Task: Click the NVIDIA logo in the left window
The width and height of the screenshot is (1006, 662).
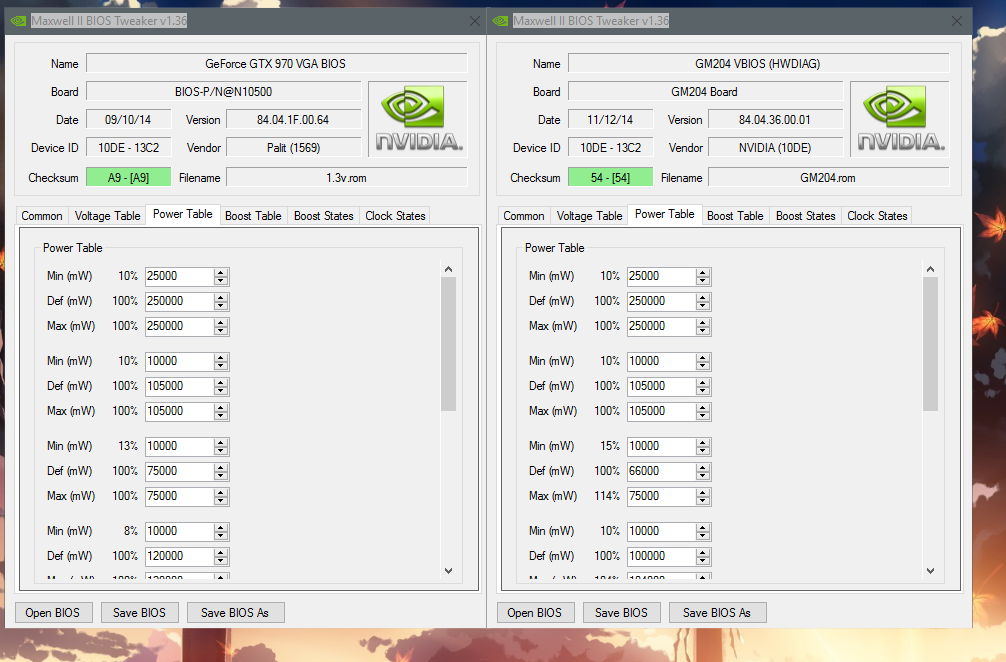Action: 418,119
